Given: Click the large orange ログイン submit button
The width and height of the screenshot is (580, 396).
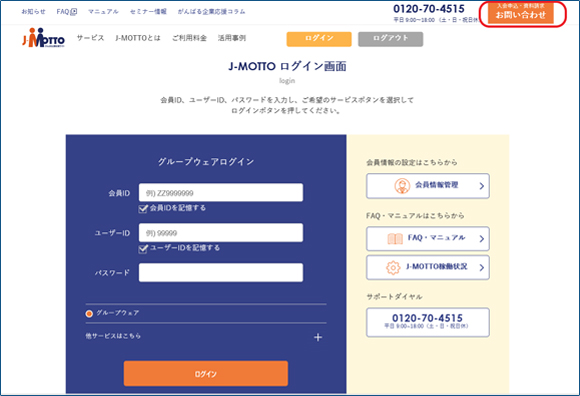Looking at the screenshot, I should [x=206, y=373].
